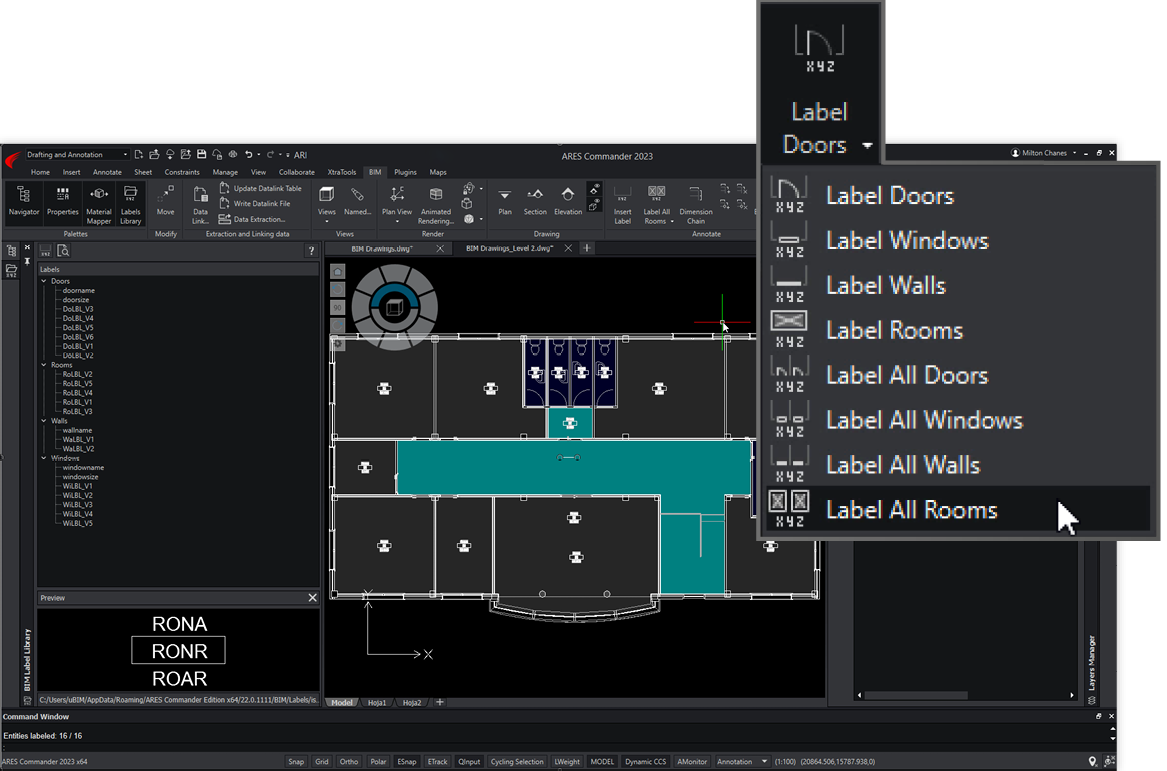Open the Milton Chanes user account menu

point(1043,153)
